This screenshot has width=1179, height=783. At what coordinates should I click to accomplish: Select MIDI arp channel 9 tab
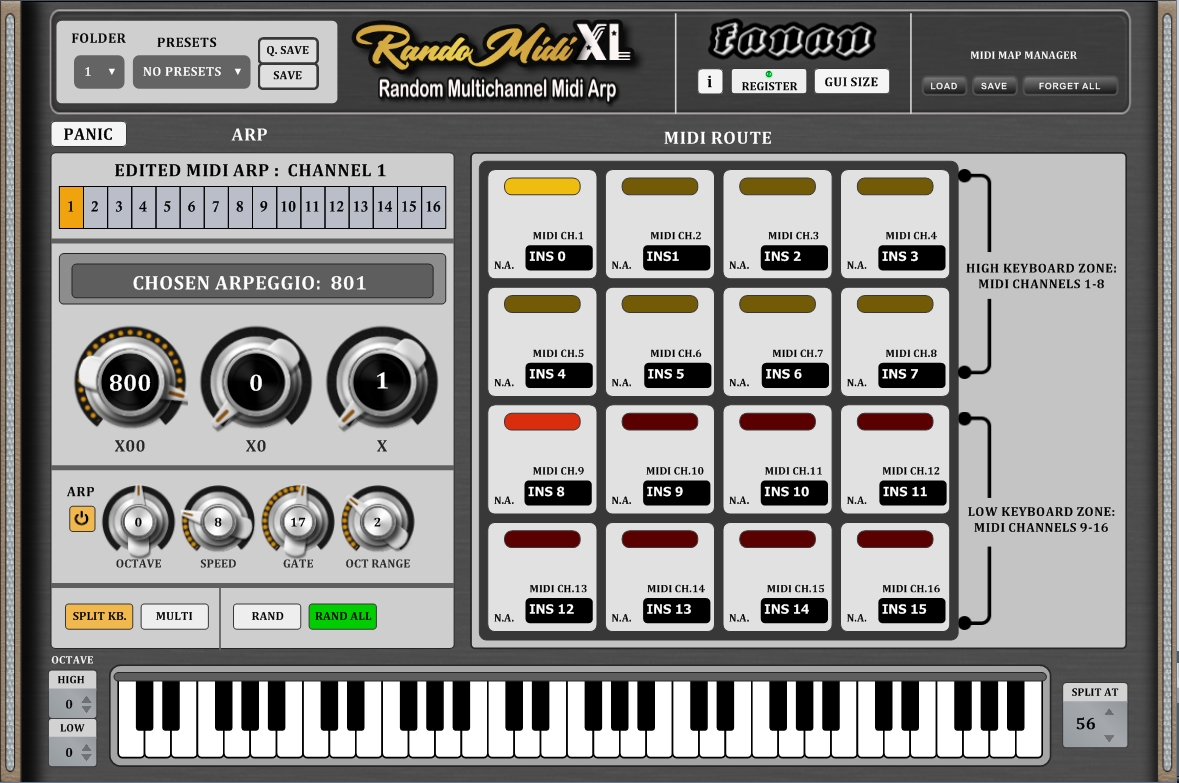[x=264, y=207]
